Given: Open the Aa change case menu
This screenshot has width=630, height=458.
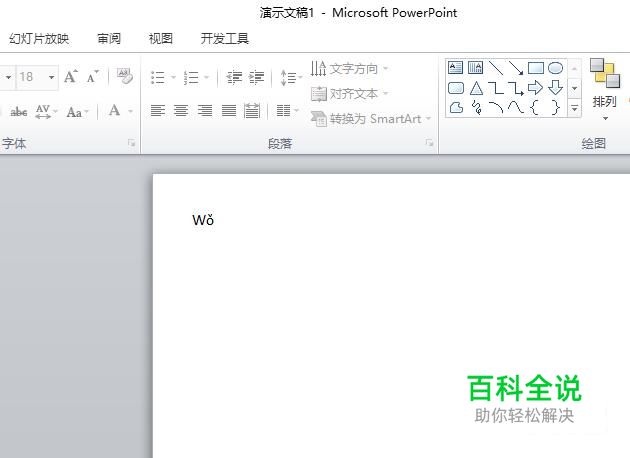Looking at the screenshot, I should coord(77,111).
